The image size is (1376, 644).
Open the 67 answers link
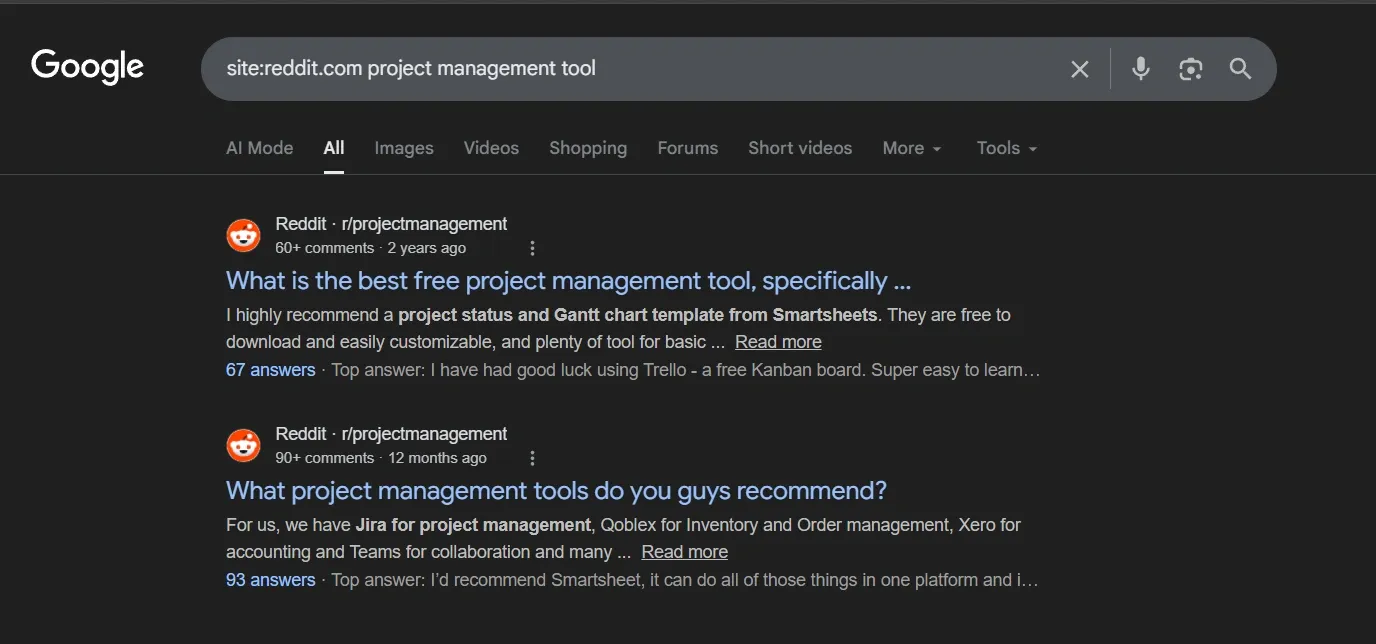(271, 370)
